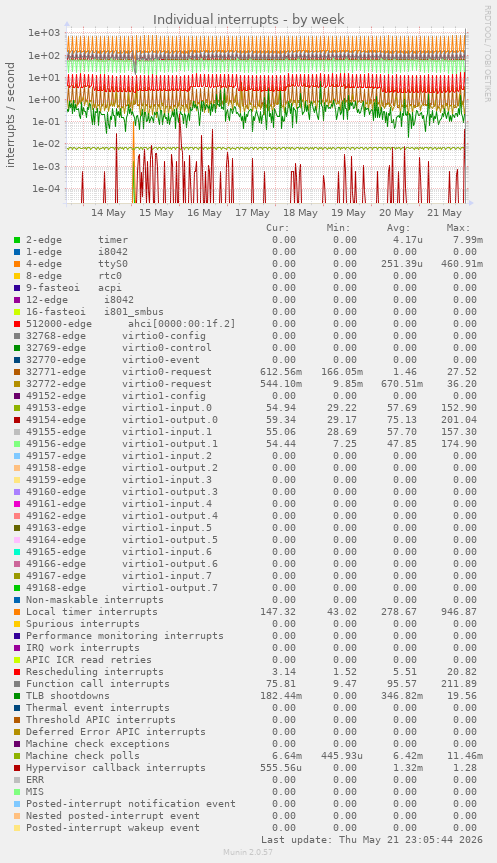Click the 21 May date axis label
This screenshot has width=497, height=863.
[444, 212]
